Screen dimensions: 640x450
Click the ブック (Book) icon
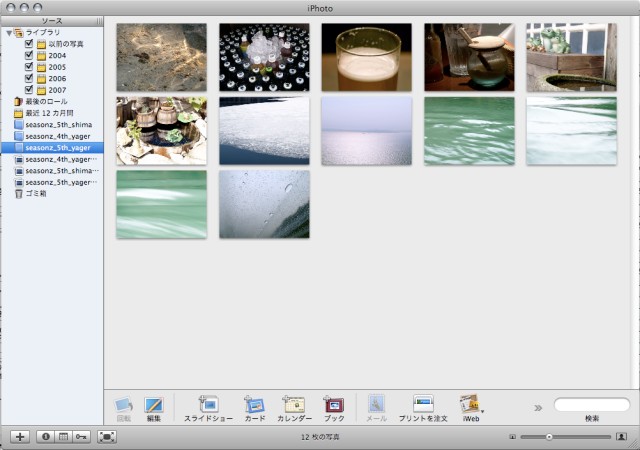[334, 405]
